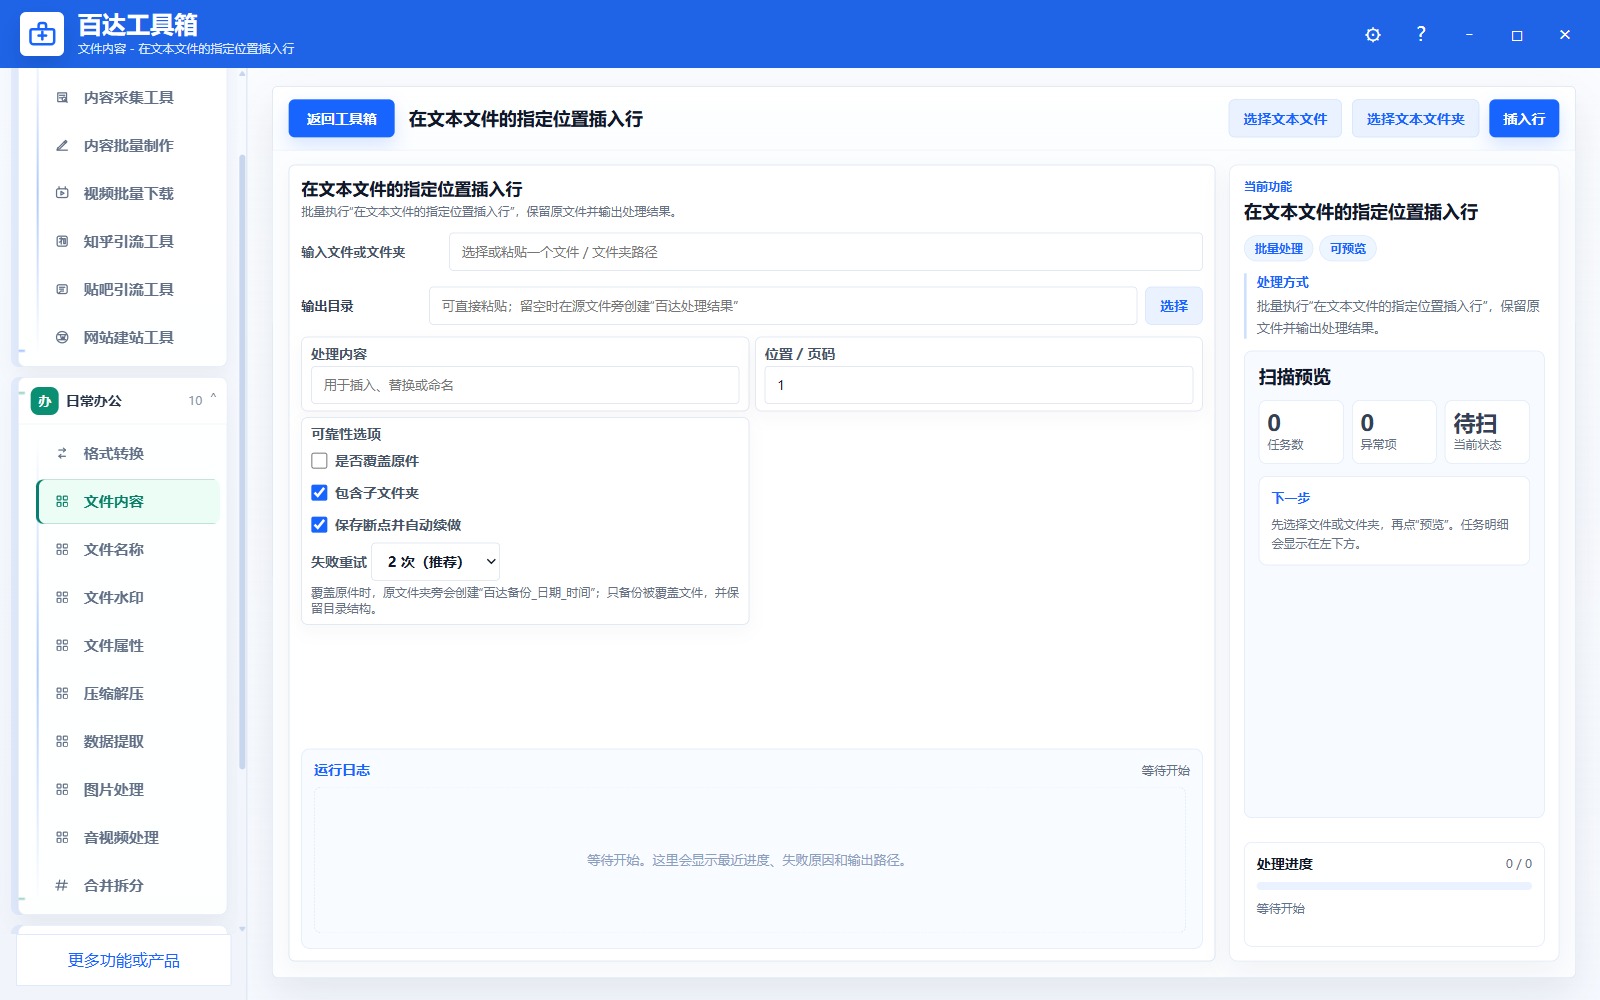
Task: Open settings via the gear icon
Action: 1373,35
